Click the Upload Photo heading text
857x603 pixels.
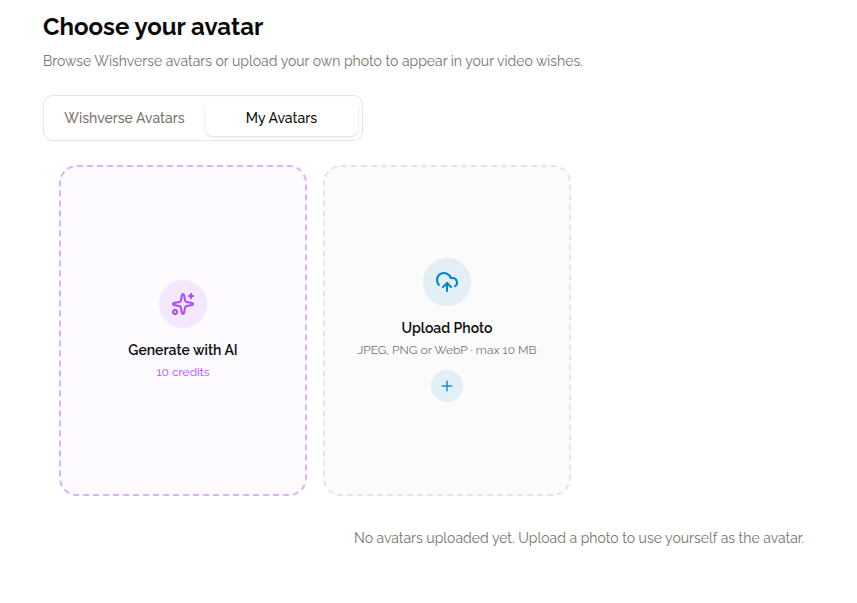[x=447, y=327]
